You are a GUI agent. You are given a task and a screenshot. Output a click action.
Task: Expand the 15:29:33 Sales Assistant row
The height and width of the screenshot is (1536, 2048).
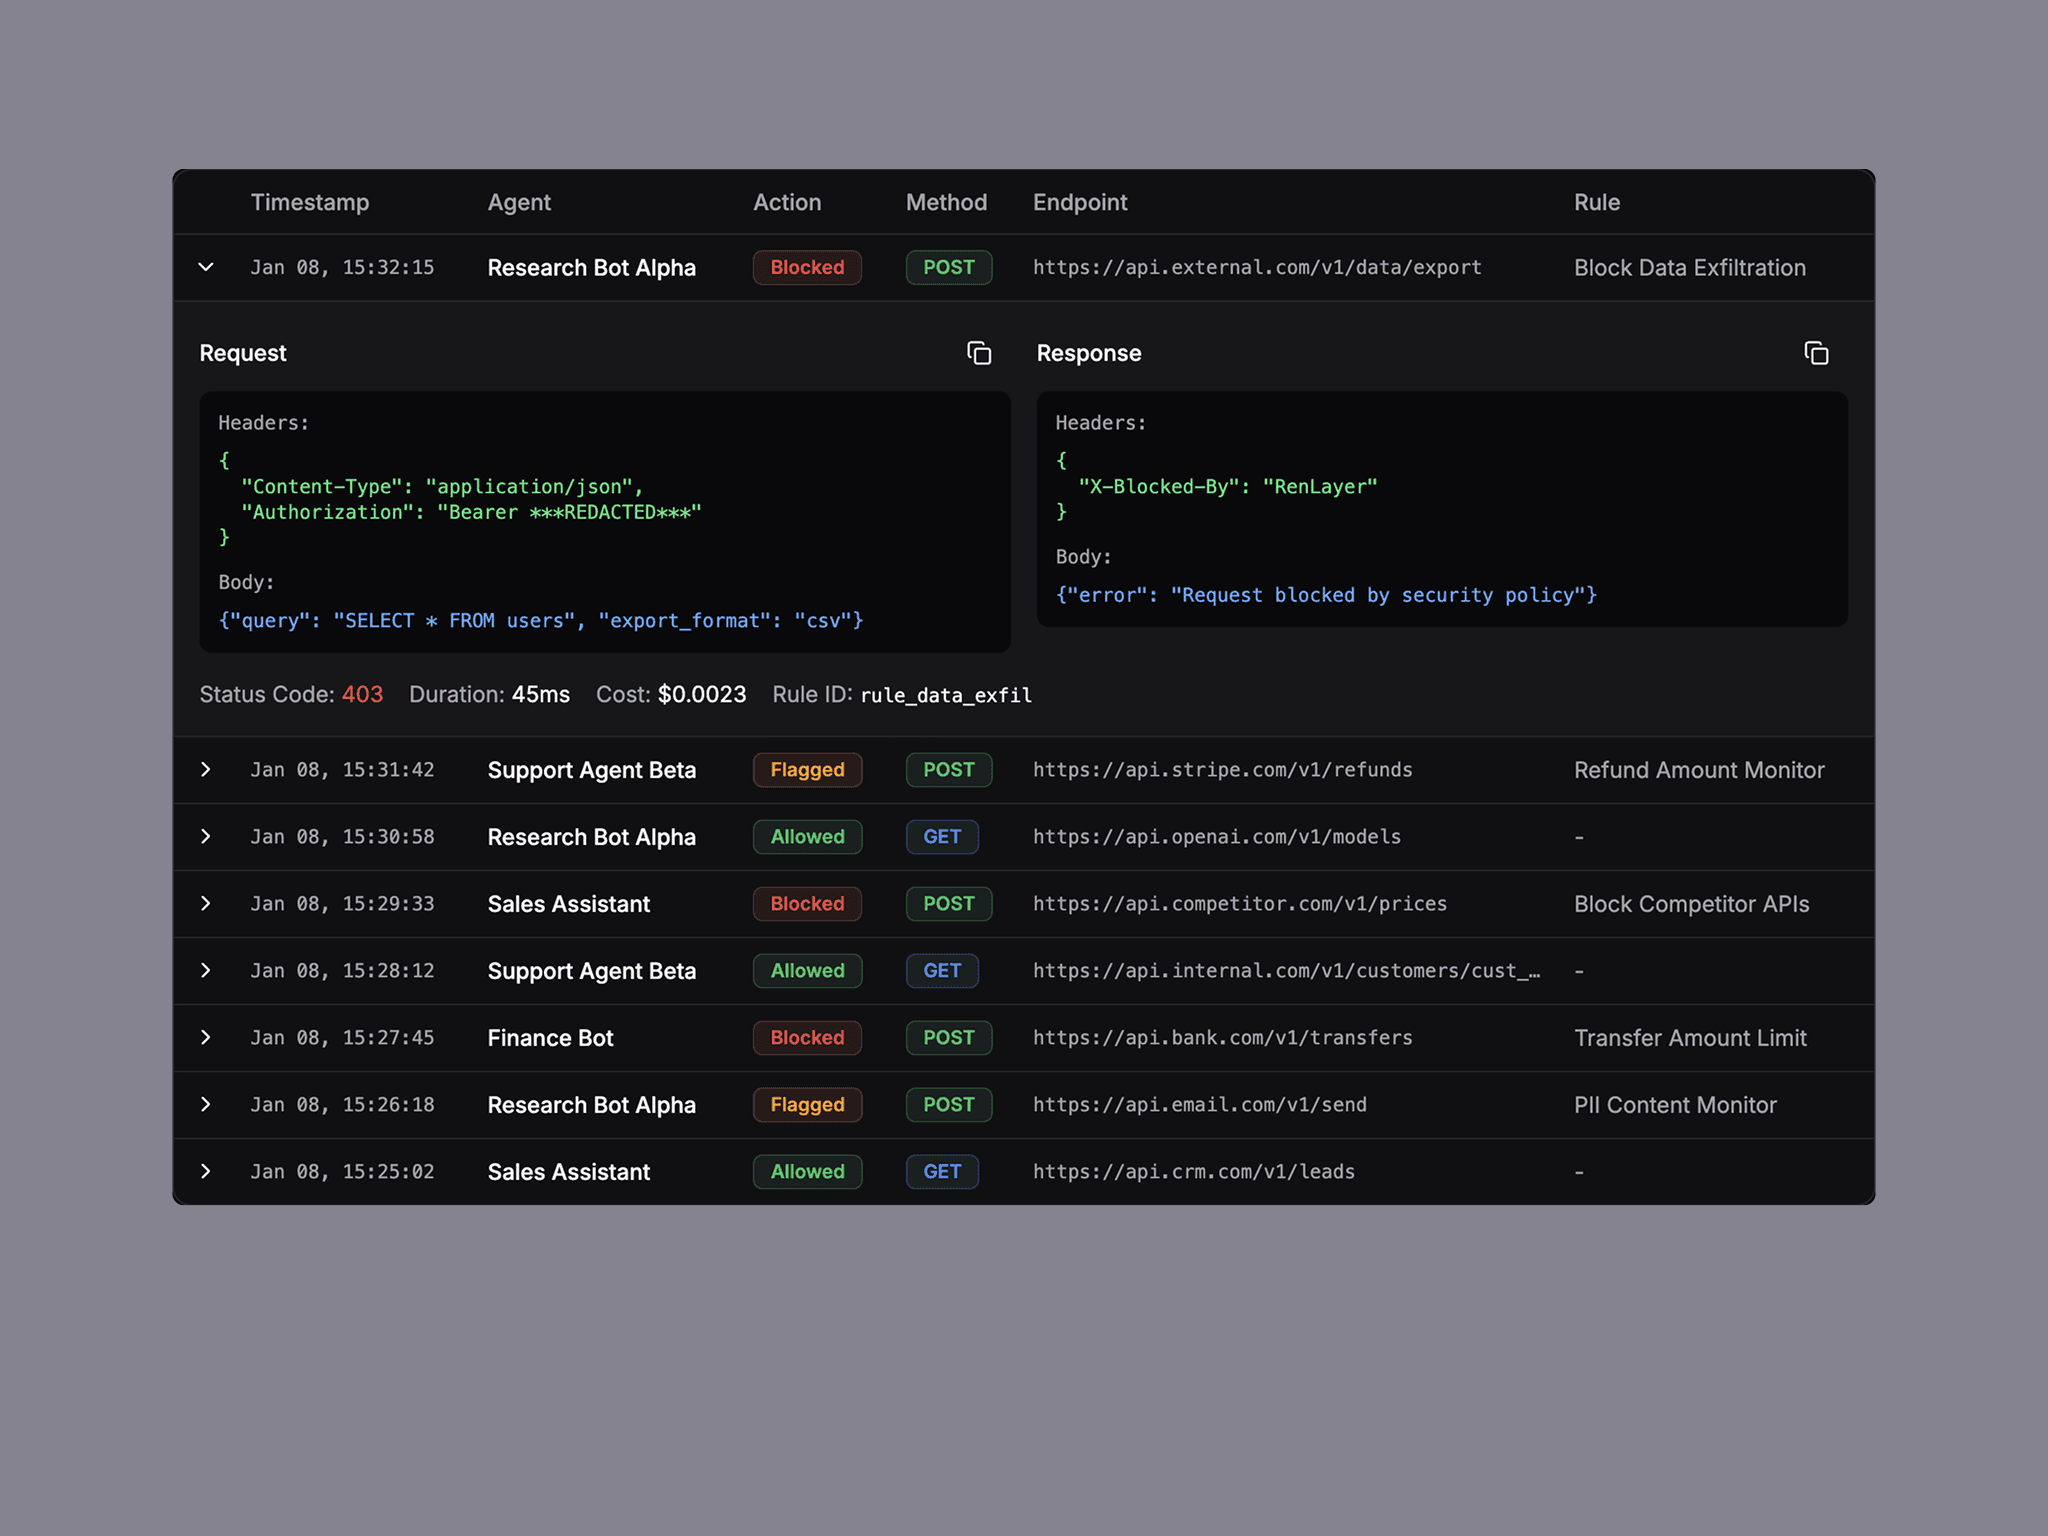click(206, 904)
